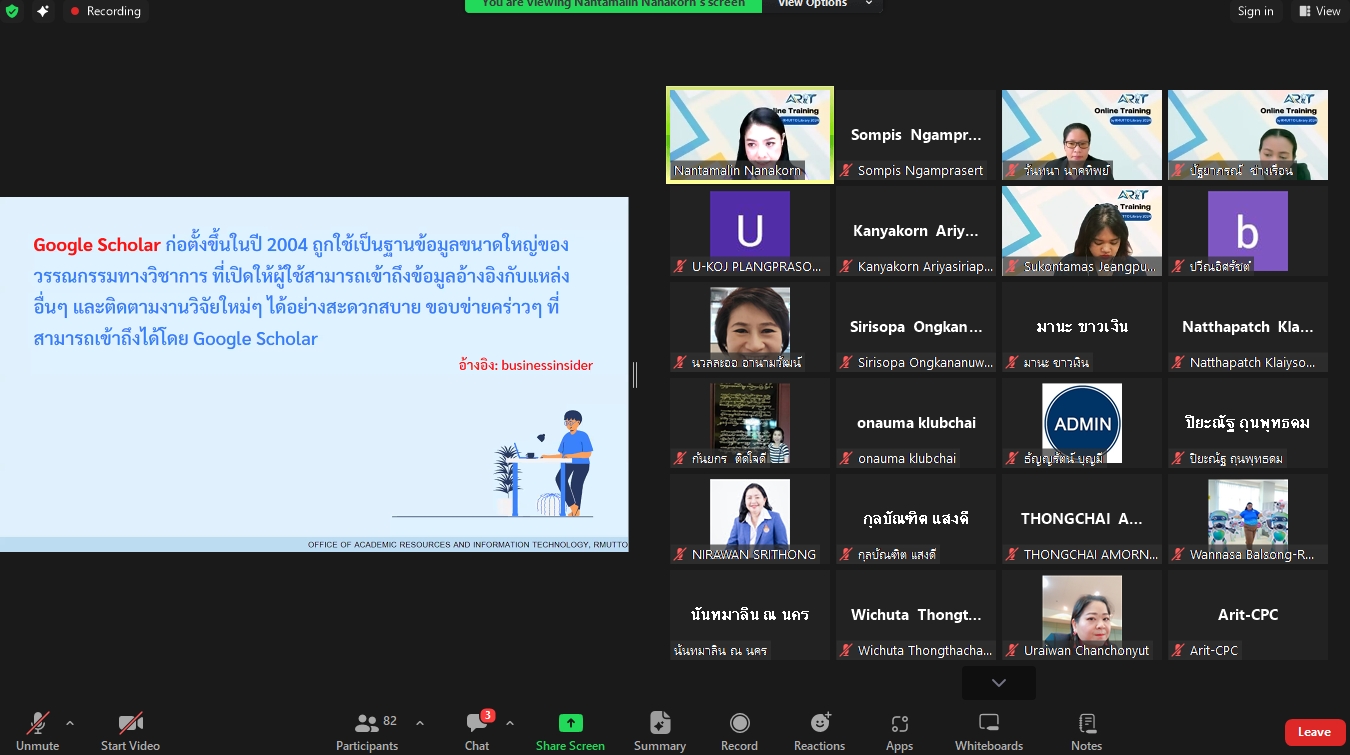Click muted mic icon on Kanyakorn Ariyasiriap
1350x755 pixels.
(847, 267)
